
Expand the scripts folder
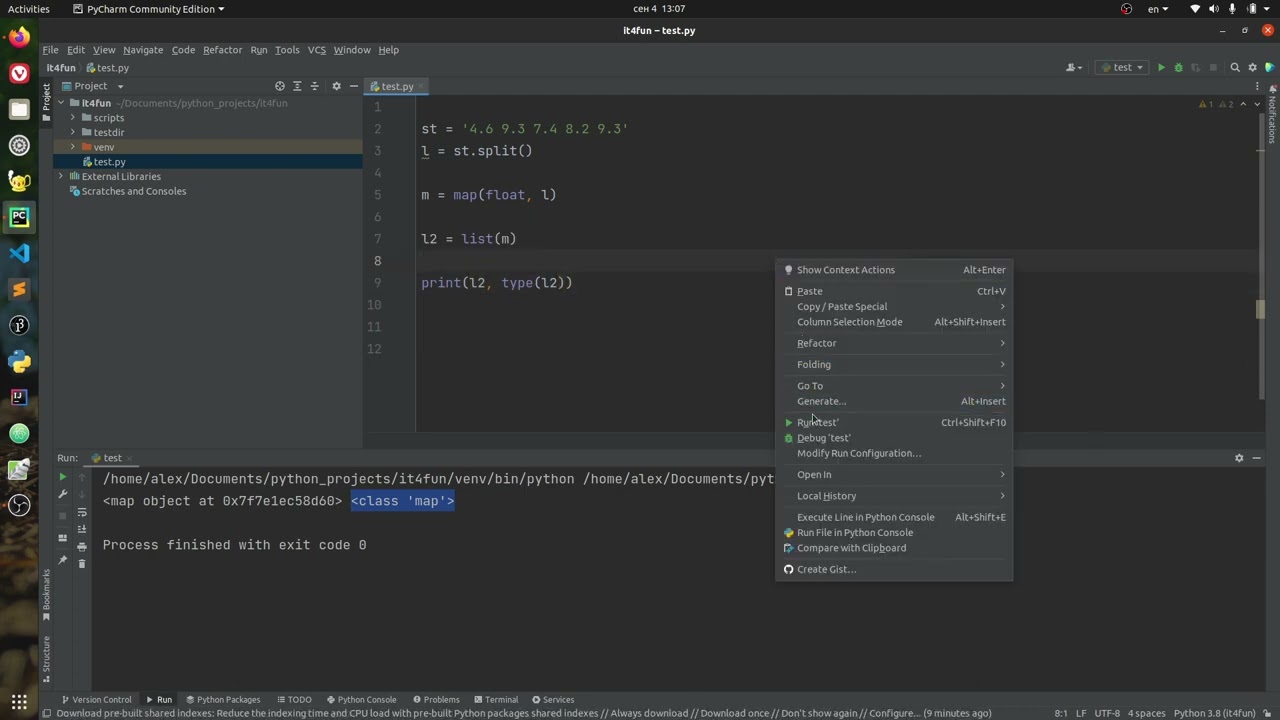coord(72,118)
